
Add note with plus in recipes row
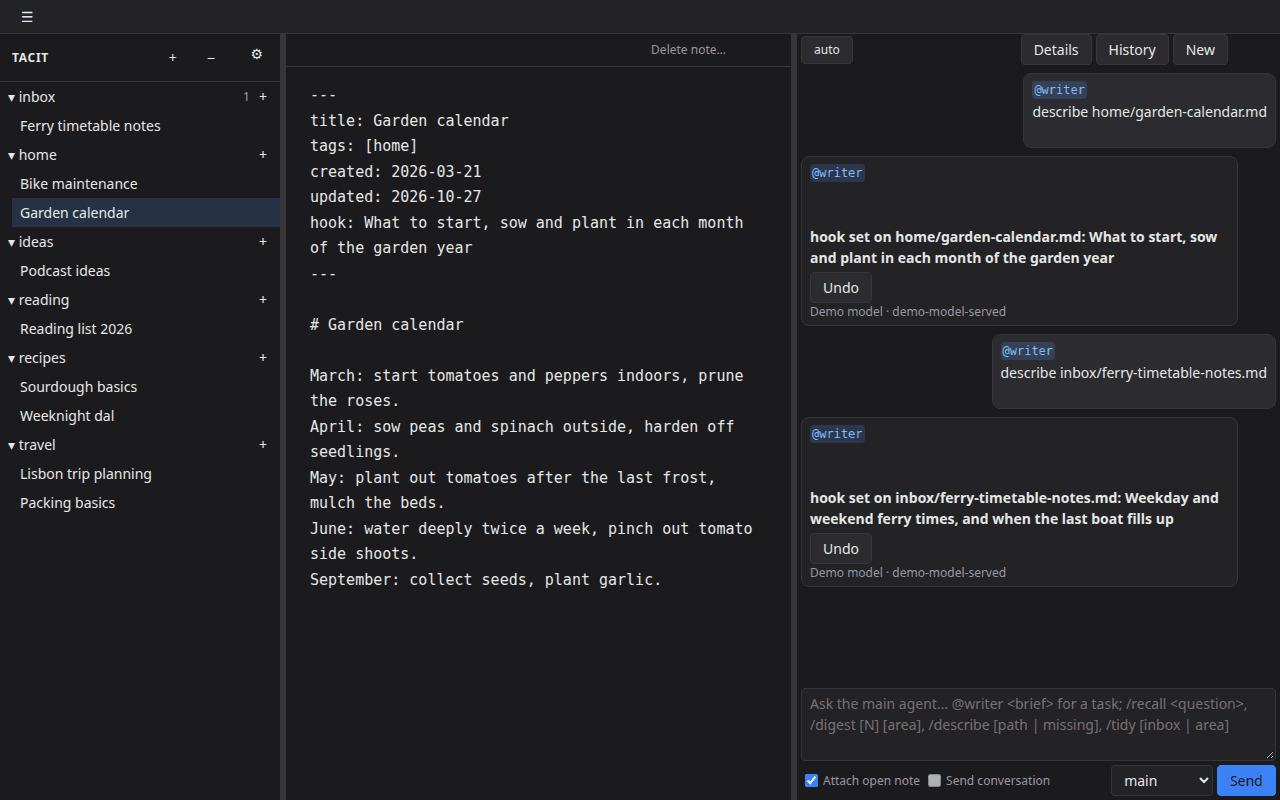click(x=263, y=358)
